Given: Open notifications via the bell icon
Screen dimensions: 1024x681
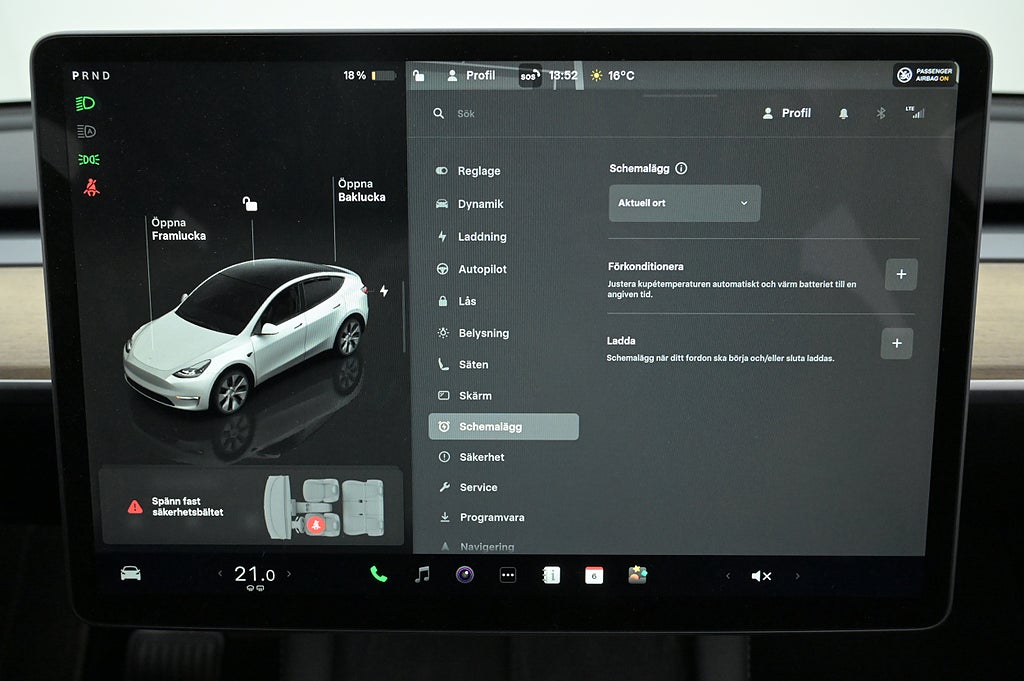Looking at the screenshot, I should coord(843,114).
